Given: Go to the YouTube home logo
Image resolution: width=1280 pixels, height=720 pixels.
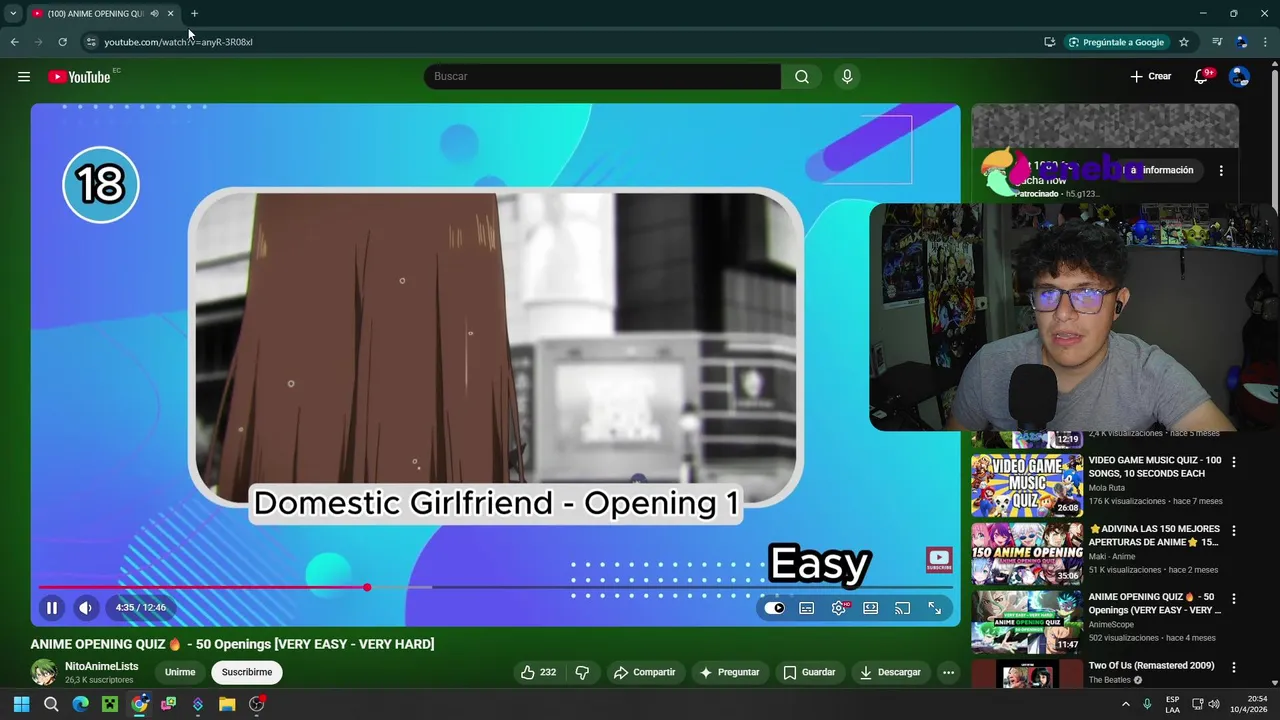Looking at the screenshot, I should click(79, 77).
